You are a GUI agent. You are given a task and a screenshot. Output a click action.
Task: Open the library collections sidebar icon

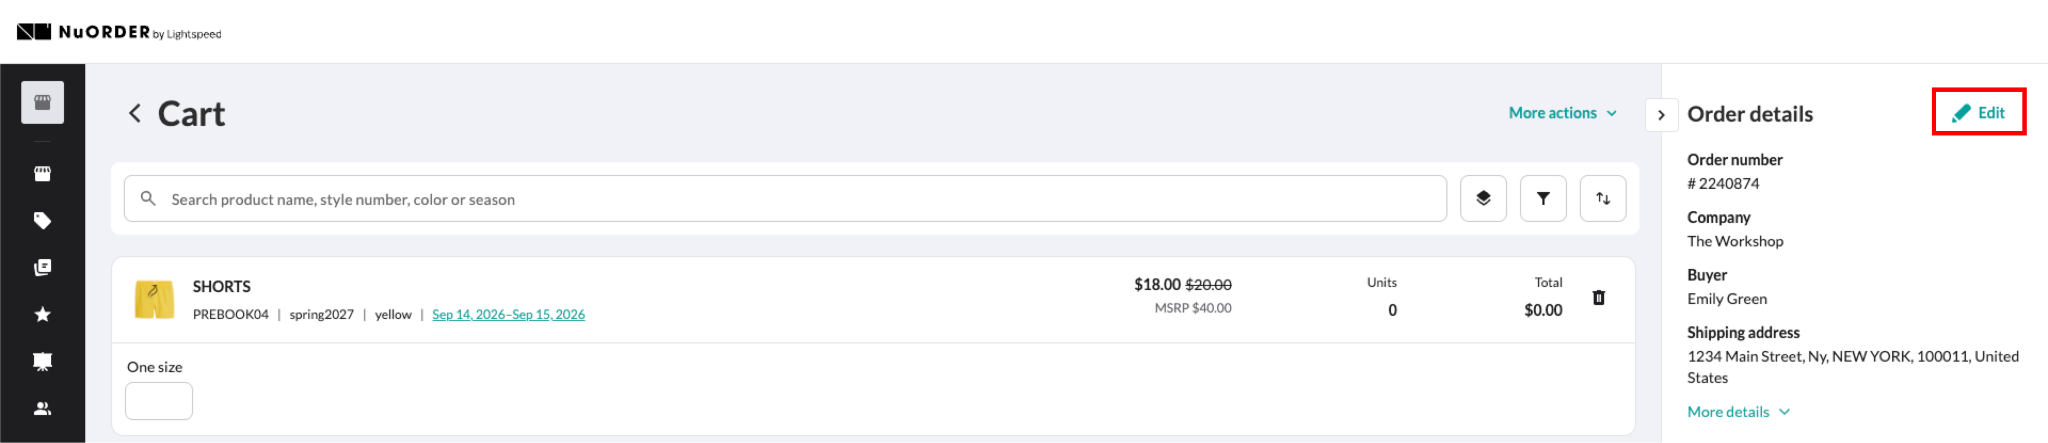42,267
